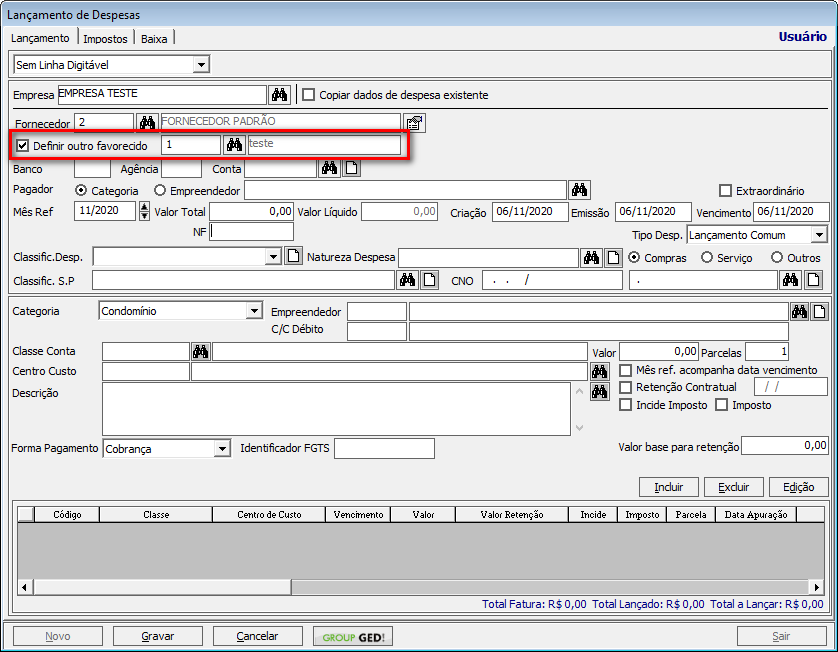The height and width of the screenshot is (652, 838).
Task: Focus the Parcelas field
Action: click(767, 352)
